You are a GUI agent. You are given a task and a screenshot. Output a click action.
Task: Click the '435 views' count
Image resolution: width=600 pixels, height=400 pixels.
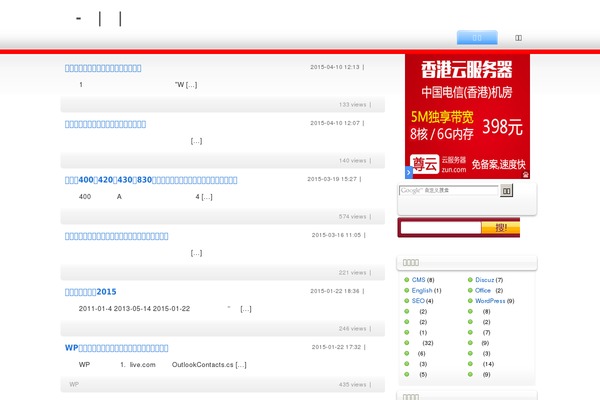pos(352,384)
